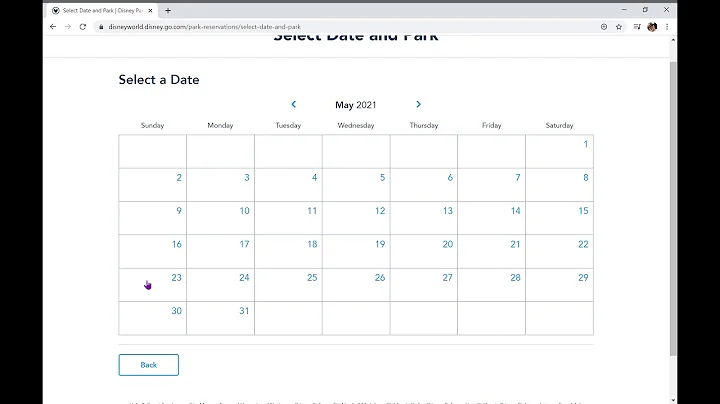Advance to next month after May 2021
The height and width of the screenshot is (404, 720).
coord(418,104)
